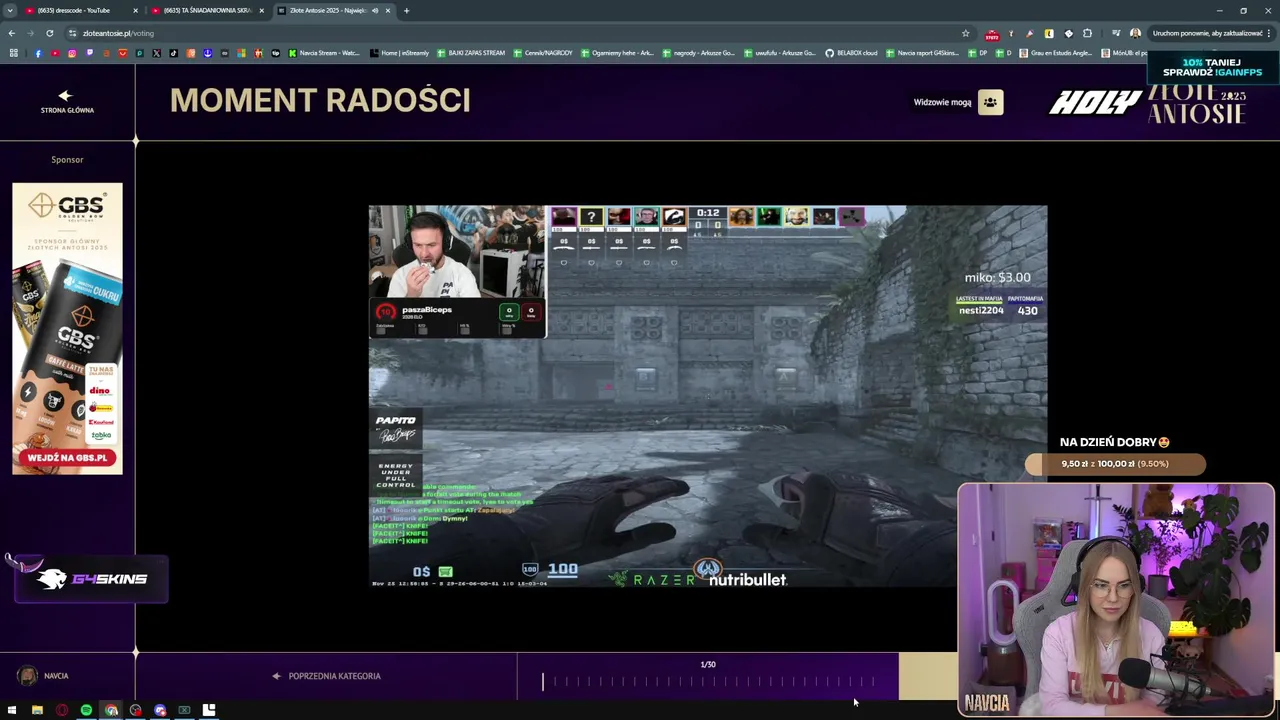The width and height of the screenshot is (1280, 720).
Task: Open the Twitch bookmark icon
Action: click(x=89, y=53)
